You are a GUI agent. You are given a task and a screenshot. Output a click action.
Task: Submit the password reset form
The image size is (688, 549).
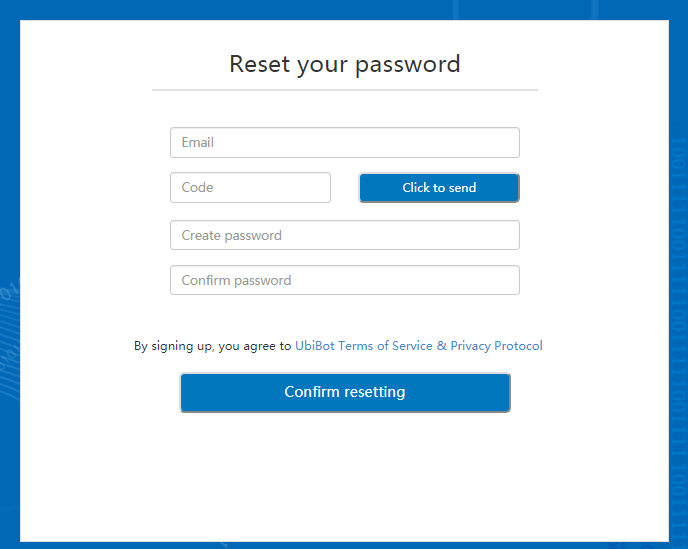[345, 392]
